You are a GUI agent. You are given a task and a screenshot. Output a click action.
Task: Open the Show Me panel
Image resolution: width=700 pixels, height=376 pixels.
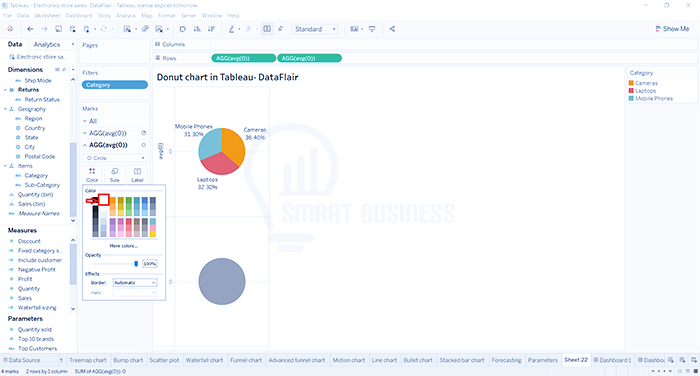[672, 29]
